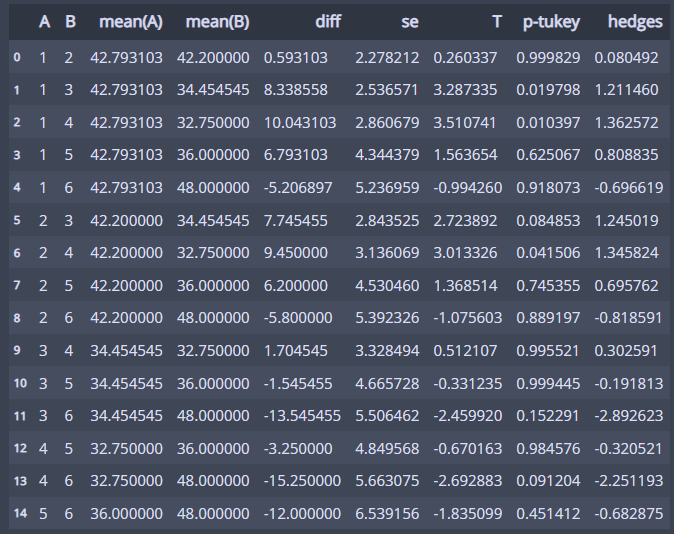Click p-tukey value 0.084853
The height and width of the screenshot is (534, 674).
tap(548, 221)
